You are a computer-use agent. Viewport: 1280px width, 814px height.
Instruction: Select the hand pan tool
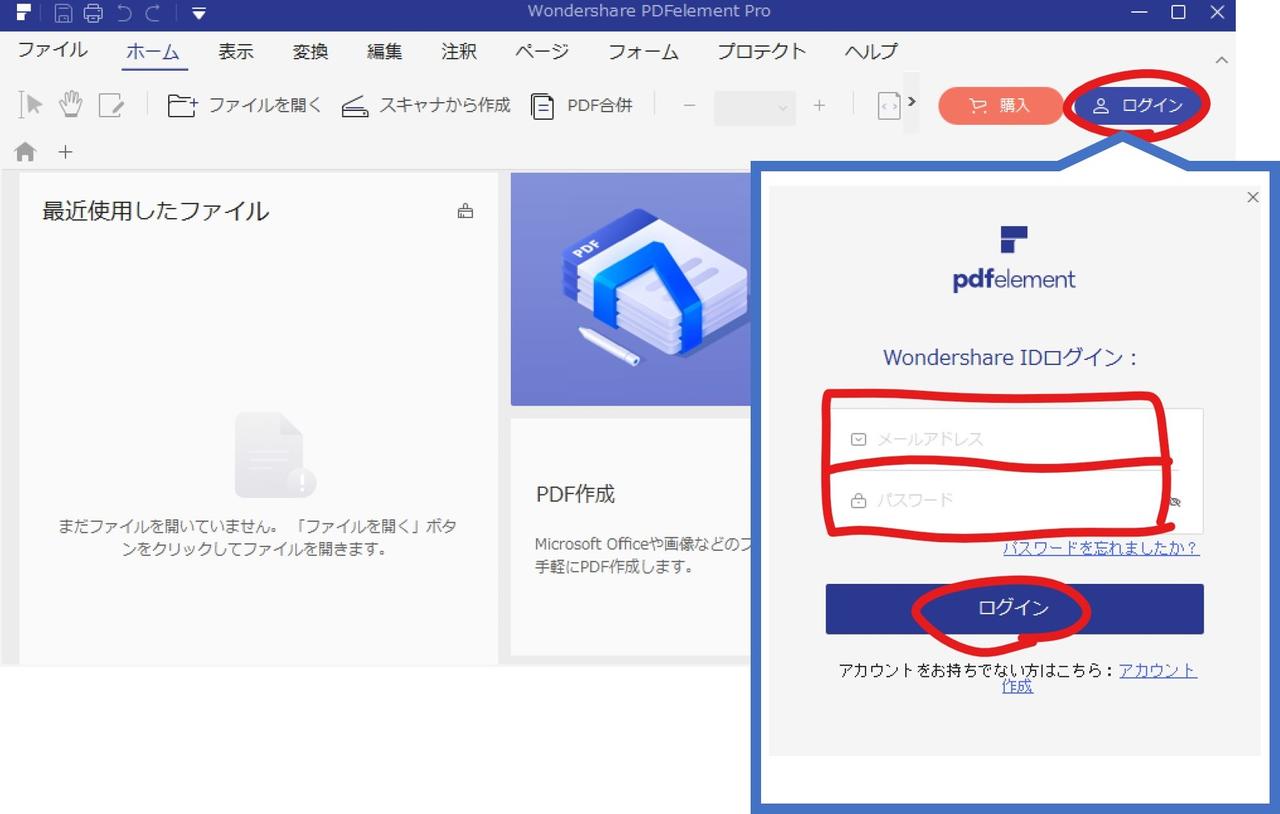pyautogui.click(x=70, y=104)
